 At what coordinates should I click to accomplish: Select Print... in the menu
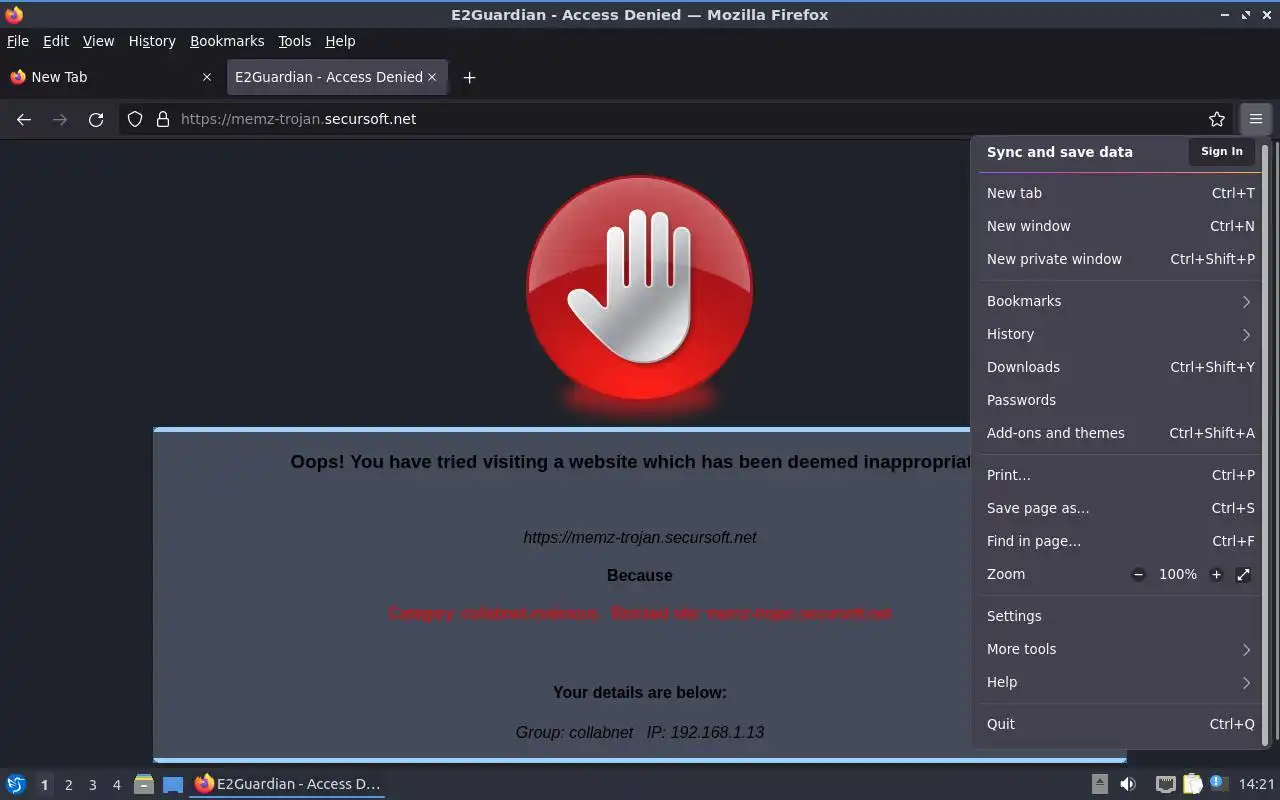pos(1120,475)
